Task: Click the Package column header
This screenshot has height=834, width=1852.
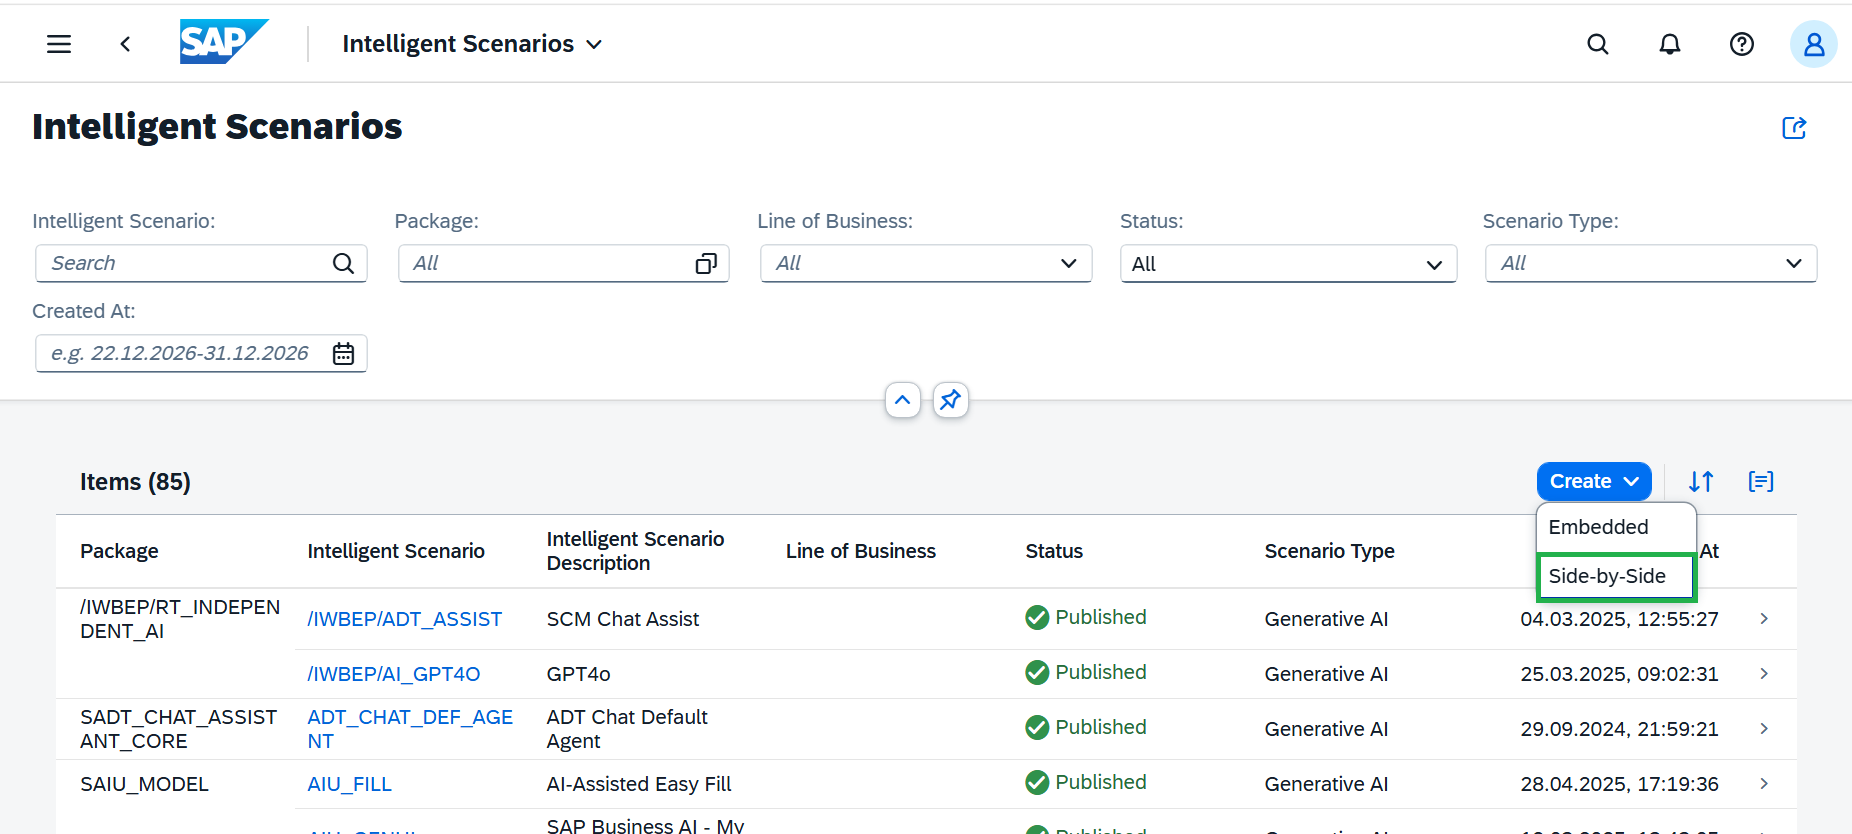Action: [119, 551]
